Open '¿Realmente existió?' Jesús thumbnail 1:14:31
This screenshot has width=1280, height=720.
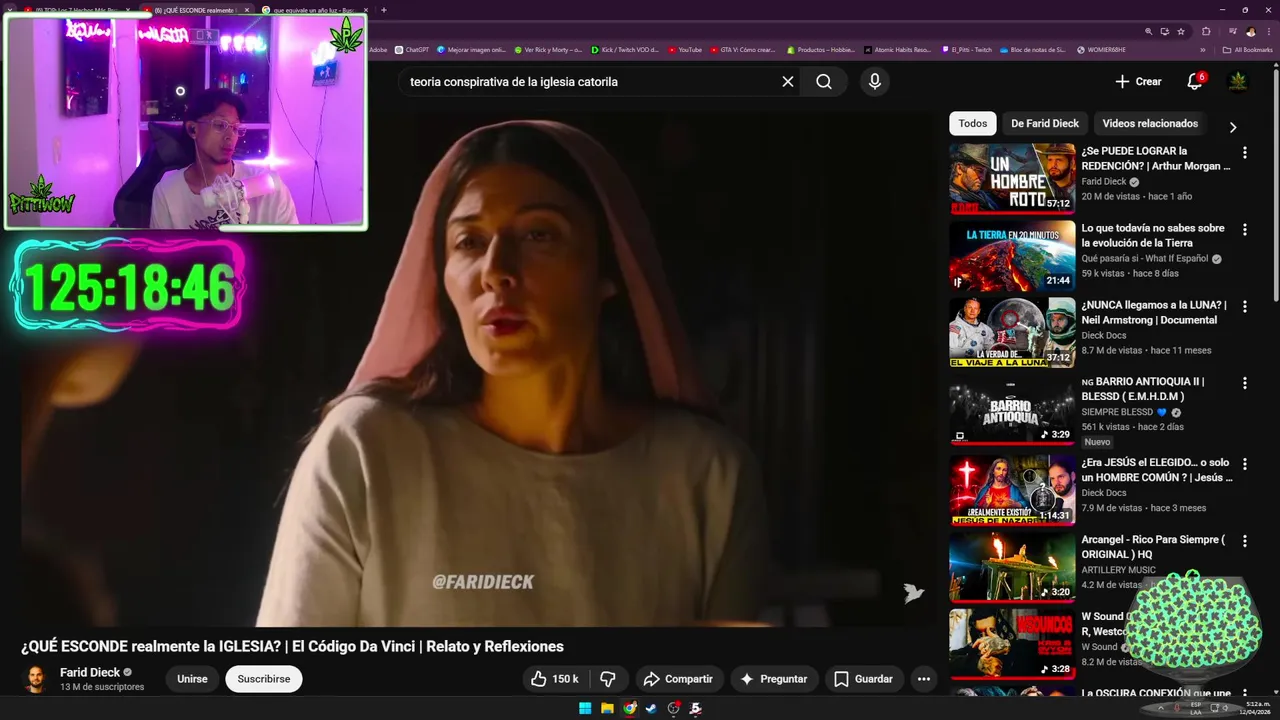click(1012, 489)
